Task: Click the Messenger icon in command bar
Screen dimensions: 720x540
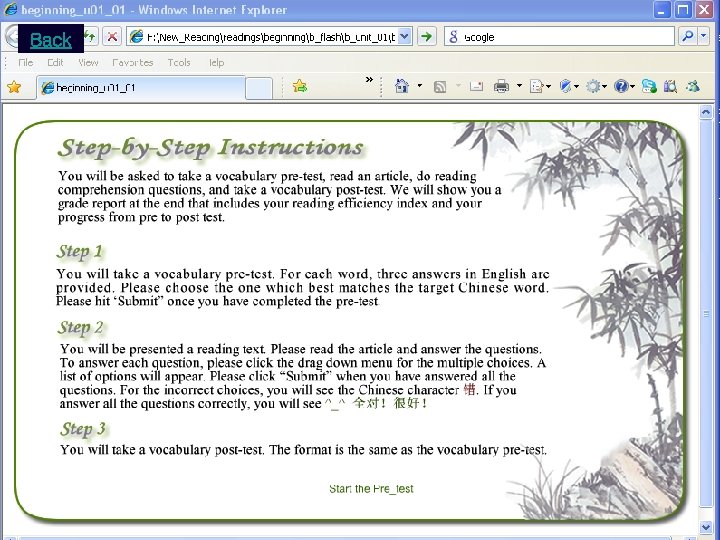Action: (649, 86)
